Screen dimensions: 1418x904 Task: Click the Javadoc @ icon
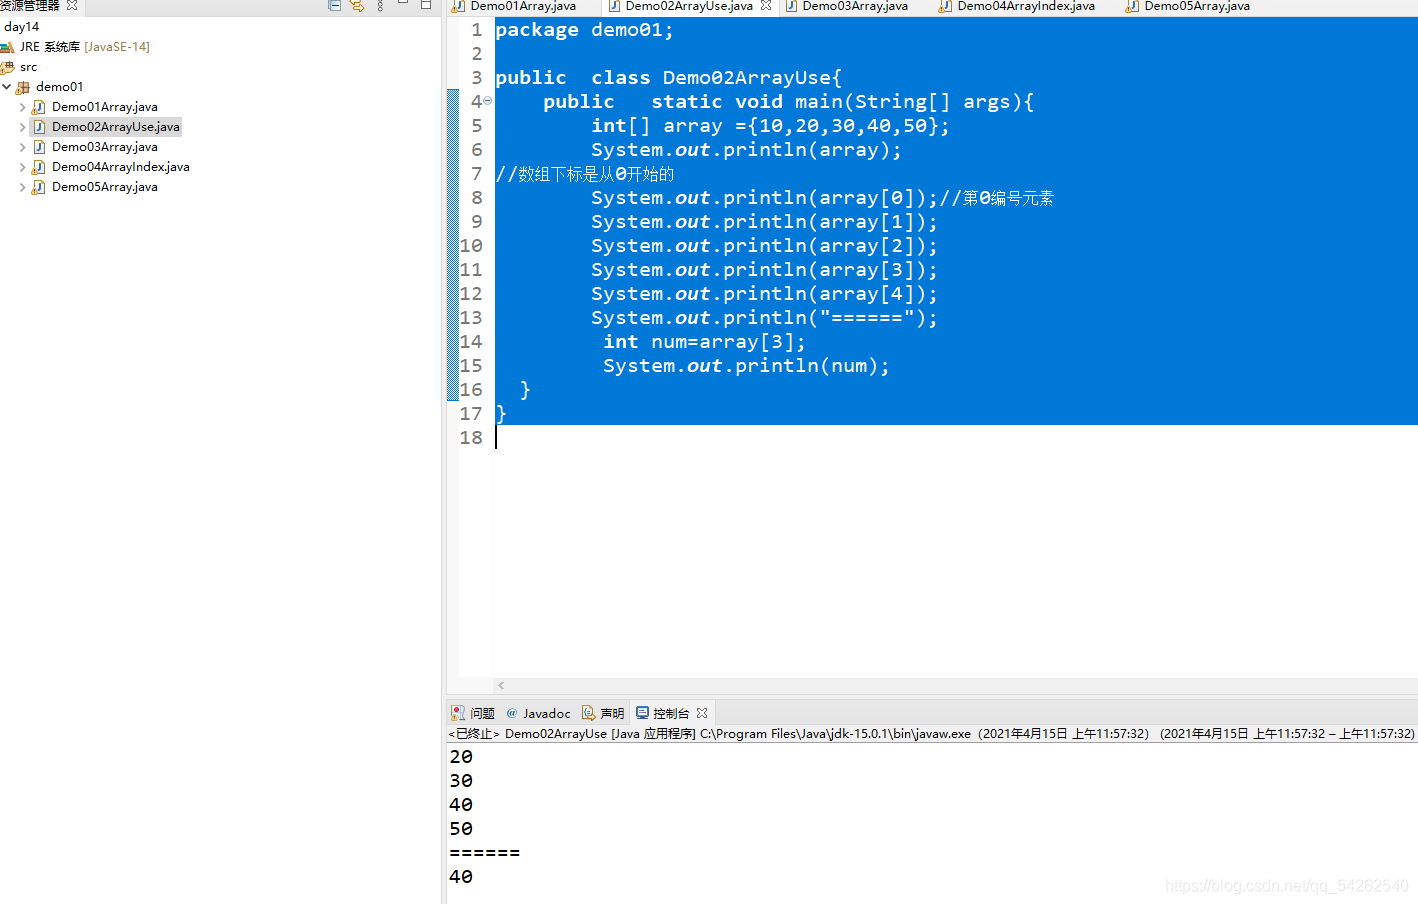(512, 713)
